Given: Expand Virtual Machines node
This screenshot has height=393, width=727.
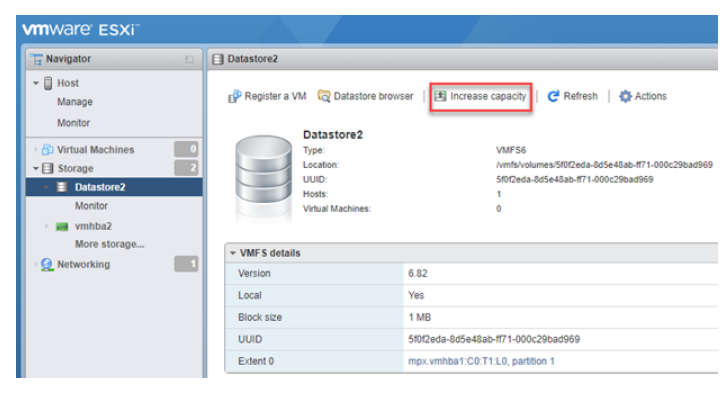Looking at the screenshot, I should [36, 150].
